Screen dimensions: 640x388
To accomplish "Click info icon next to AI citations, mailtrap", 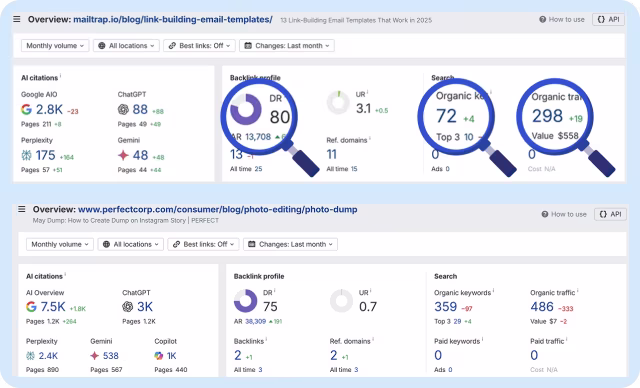I will [60, 75].
